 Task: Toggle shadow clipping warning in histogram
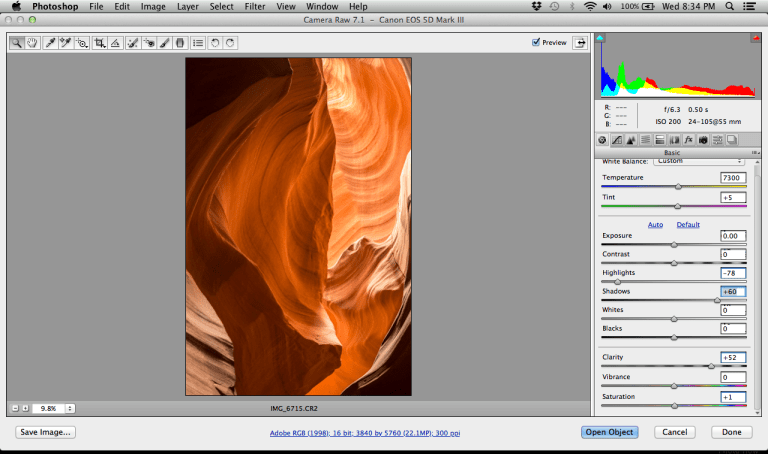click(x=601, y=38)
